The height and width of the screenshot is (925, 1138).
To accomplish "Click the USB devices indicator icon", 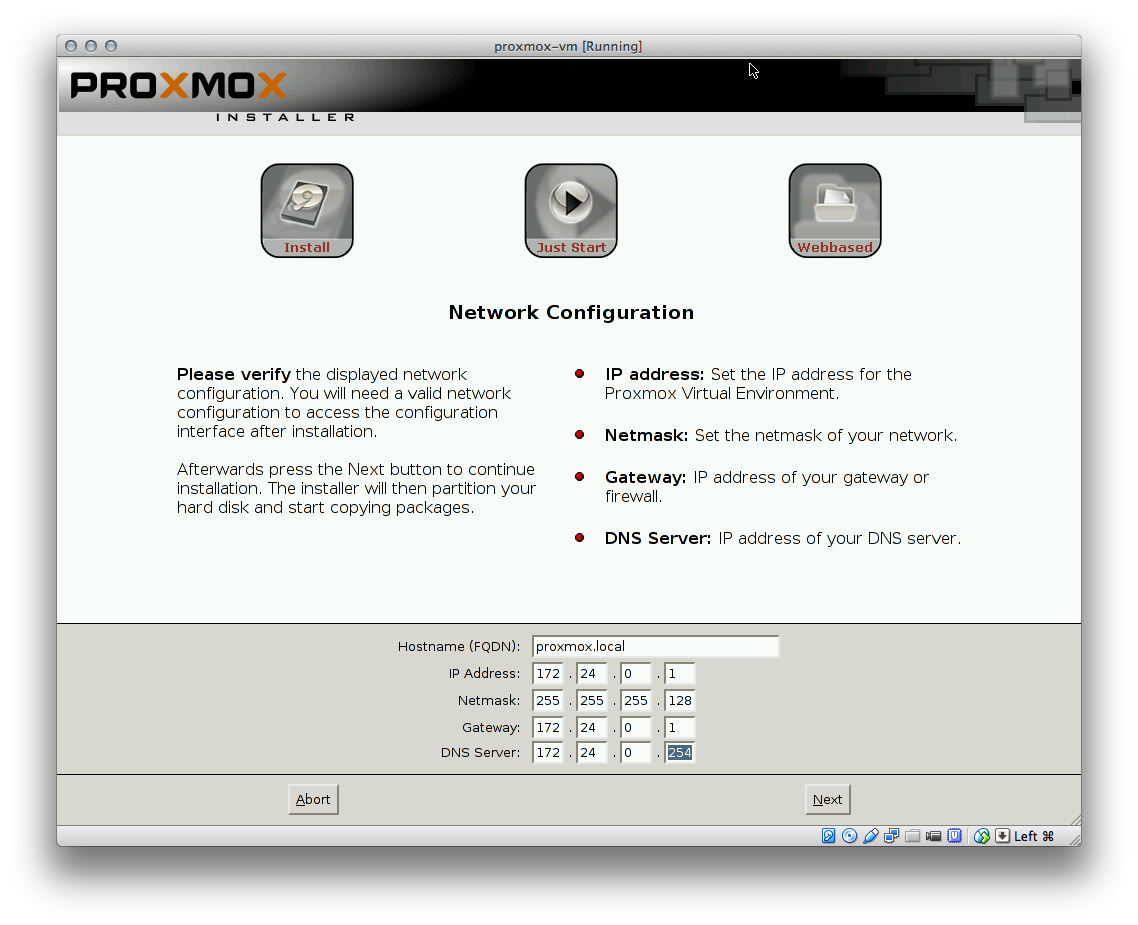I will [x=870, y=836].
